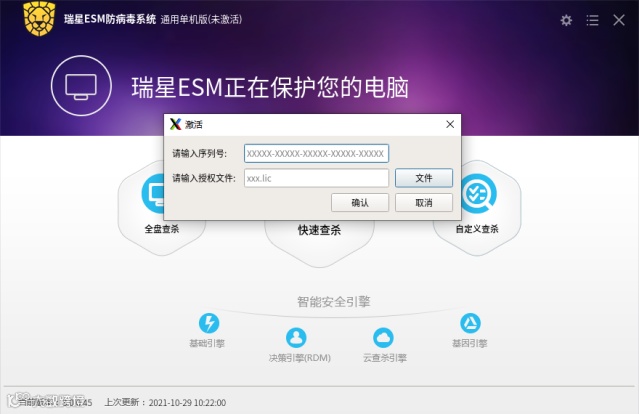
Task: Click the Rising lion shield logo
Action: click(39, 19)
